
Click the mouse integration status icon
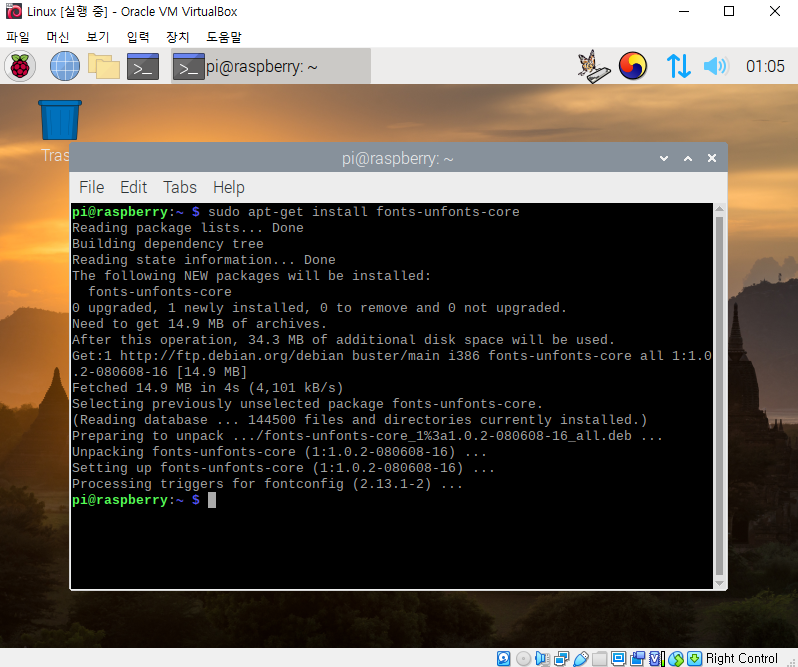[676, 658]
